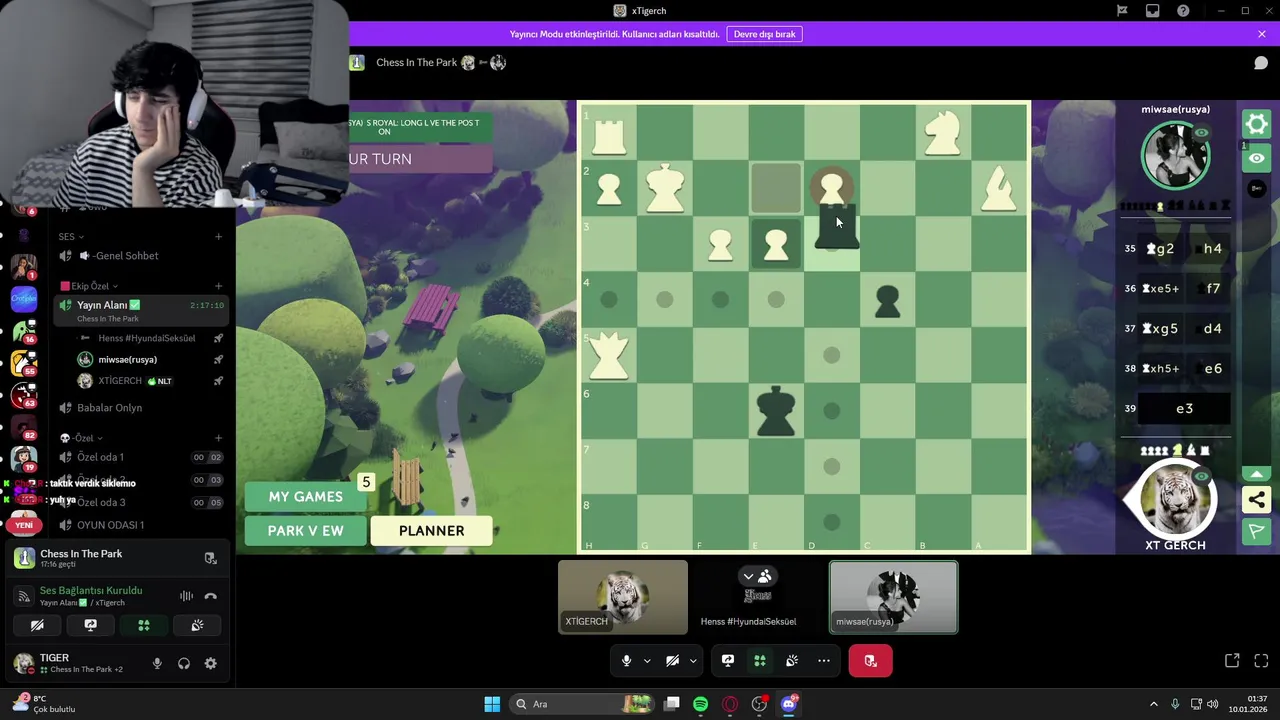Open microphone options dropdown arrow

647,660
